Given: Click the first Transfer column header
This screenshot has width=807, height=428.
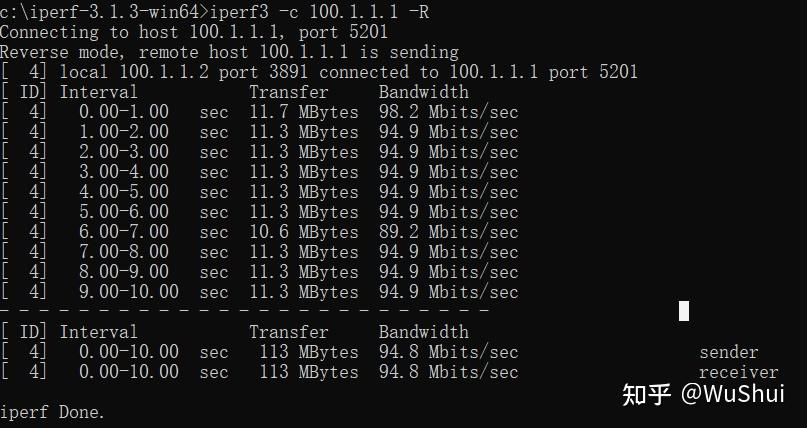Looking at the screenshot, I should 289,92.
